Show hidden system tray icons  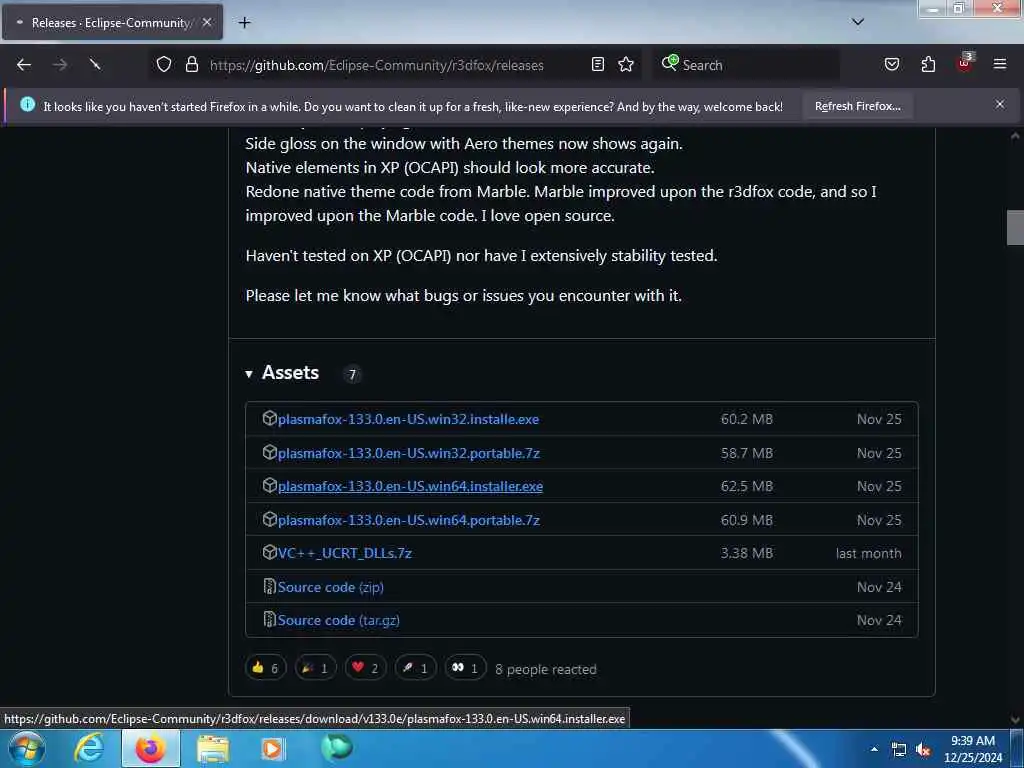874,750
